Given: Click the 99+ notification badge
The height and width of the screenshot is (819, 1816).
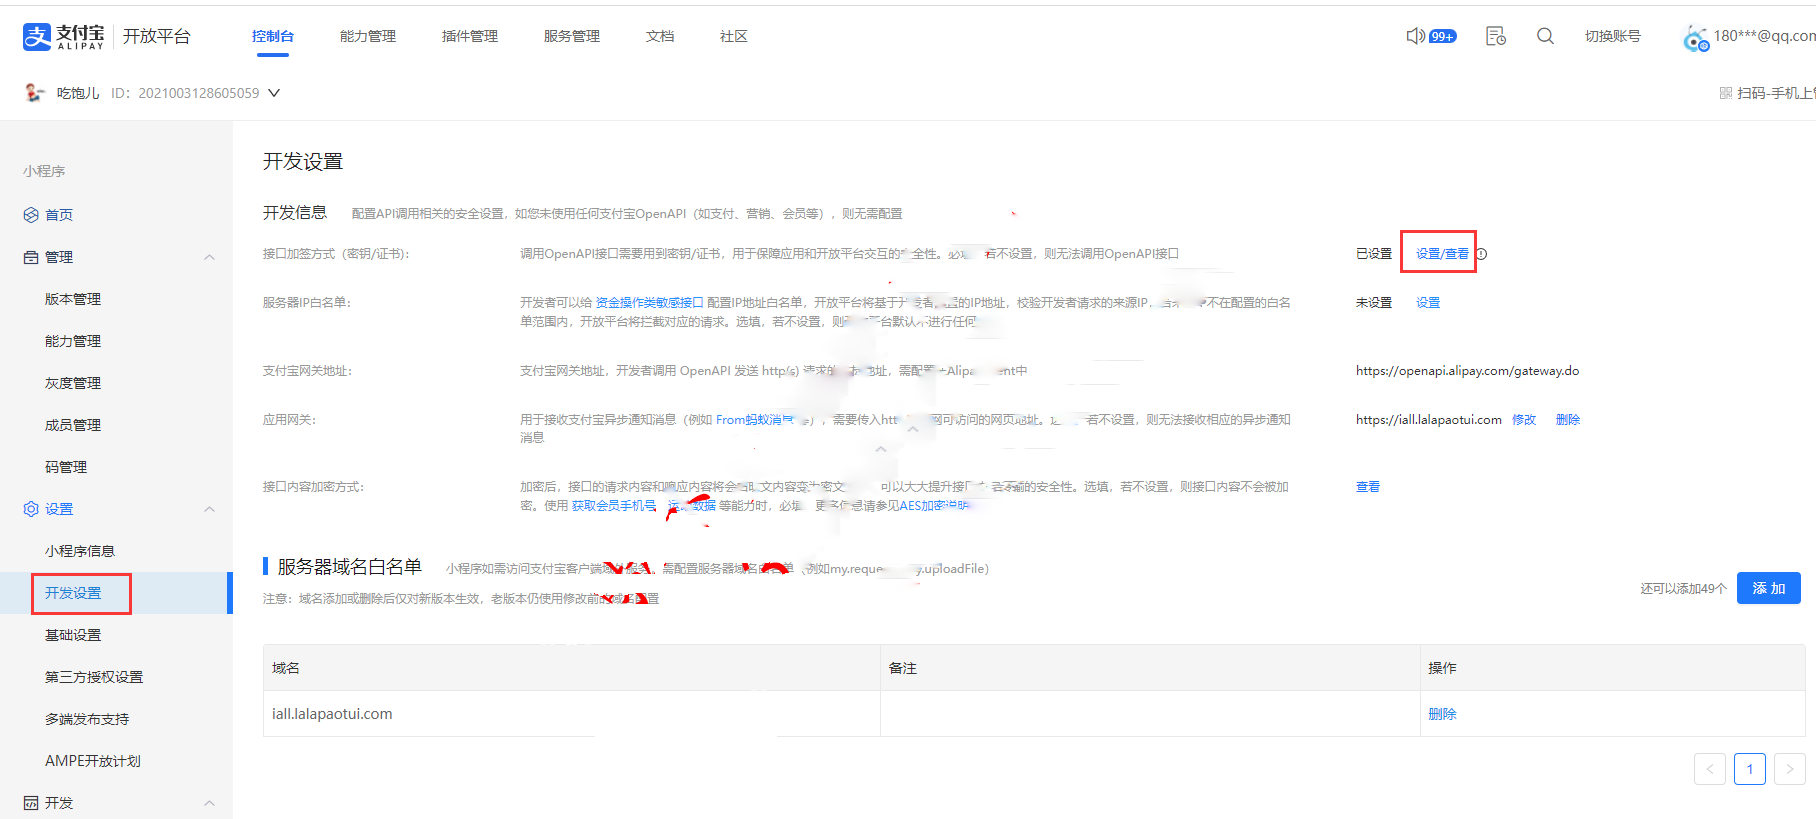Looking at the screenshot, I should [1443, 36].
